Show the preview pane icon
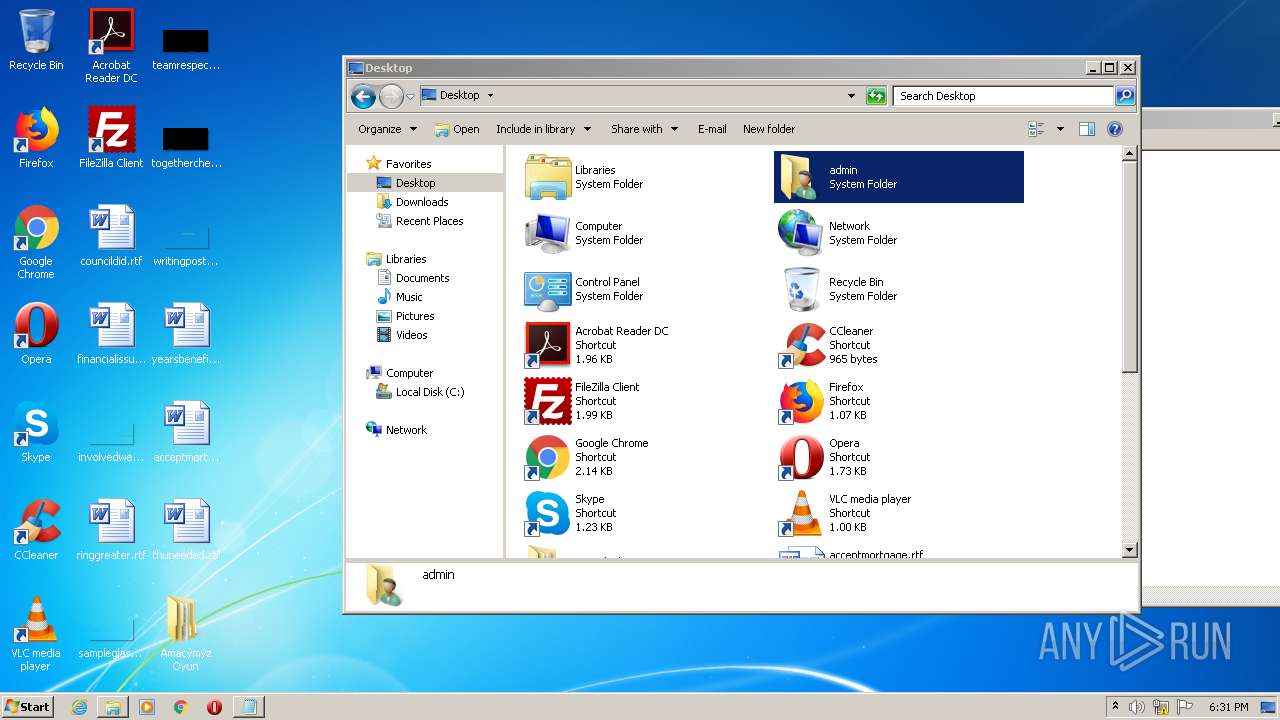 1087,129
